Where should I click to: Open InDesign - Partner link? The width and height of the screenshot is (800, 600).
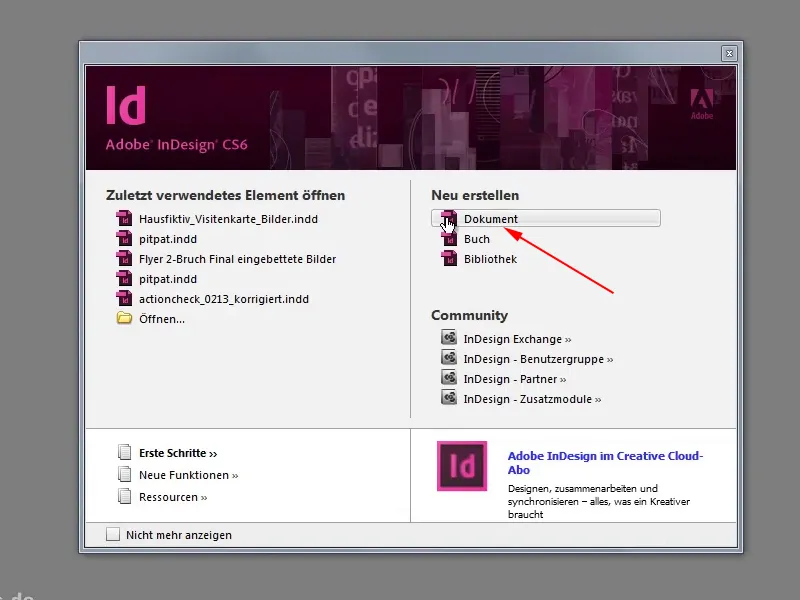pyautogui.click(x=515, y=379)
